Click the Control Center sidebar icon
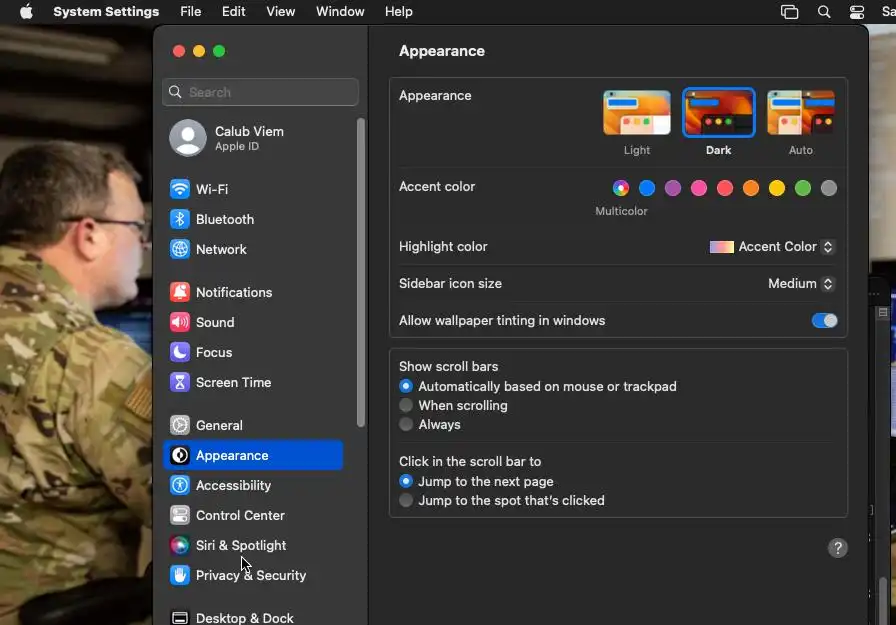 tap(179, 515)
